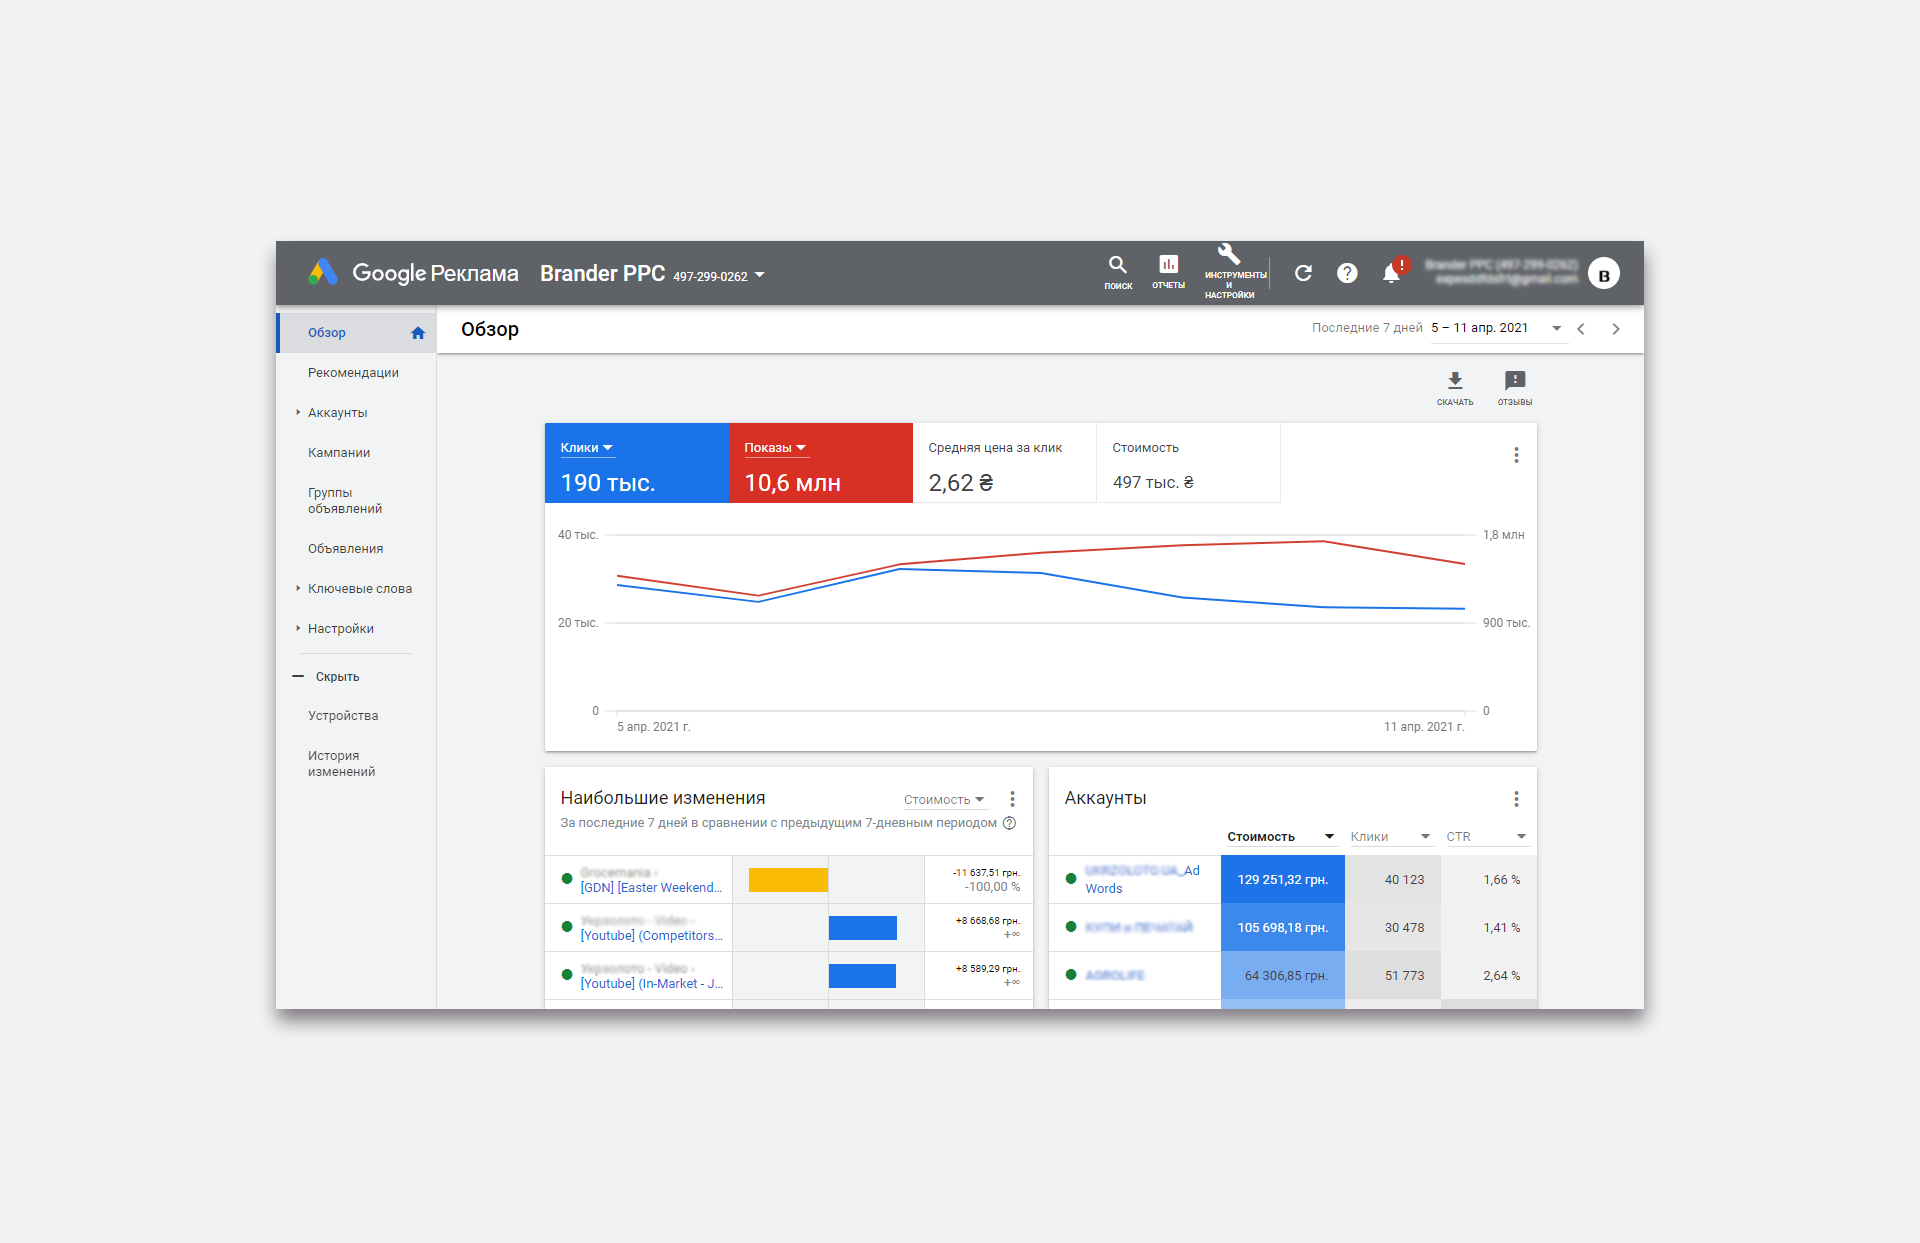The height and width of the screenshot is (1243, 1920).
Task: Click the download (Скачать) icon
Action: click(1455, 381)
